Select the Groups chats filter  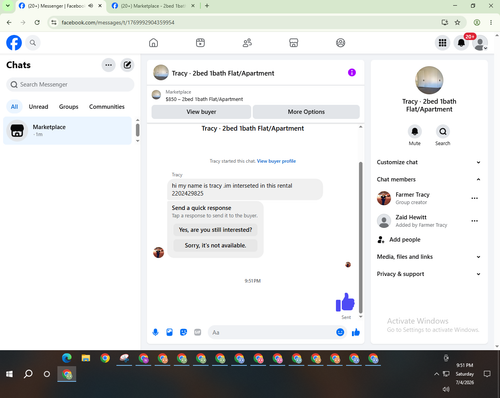pyautogui.click(x=68, y=107)
